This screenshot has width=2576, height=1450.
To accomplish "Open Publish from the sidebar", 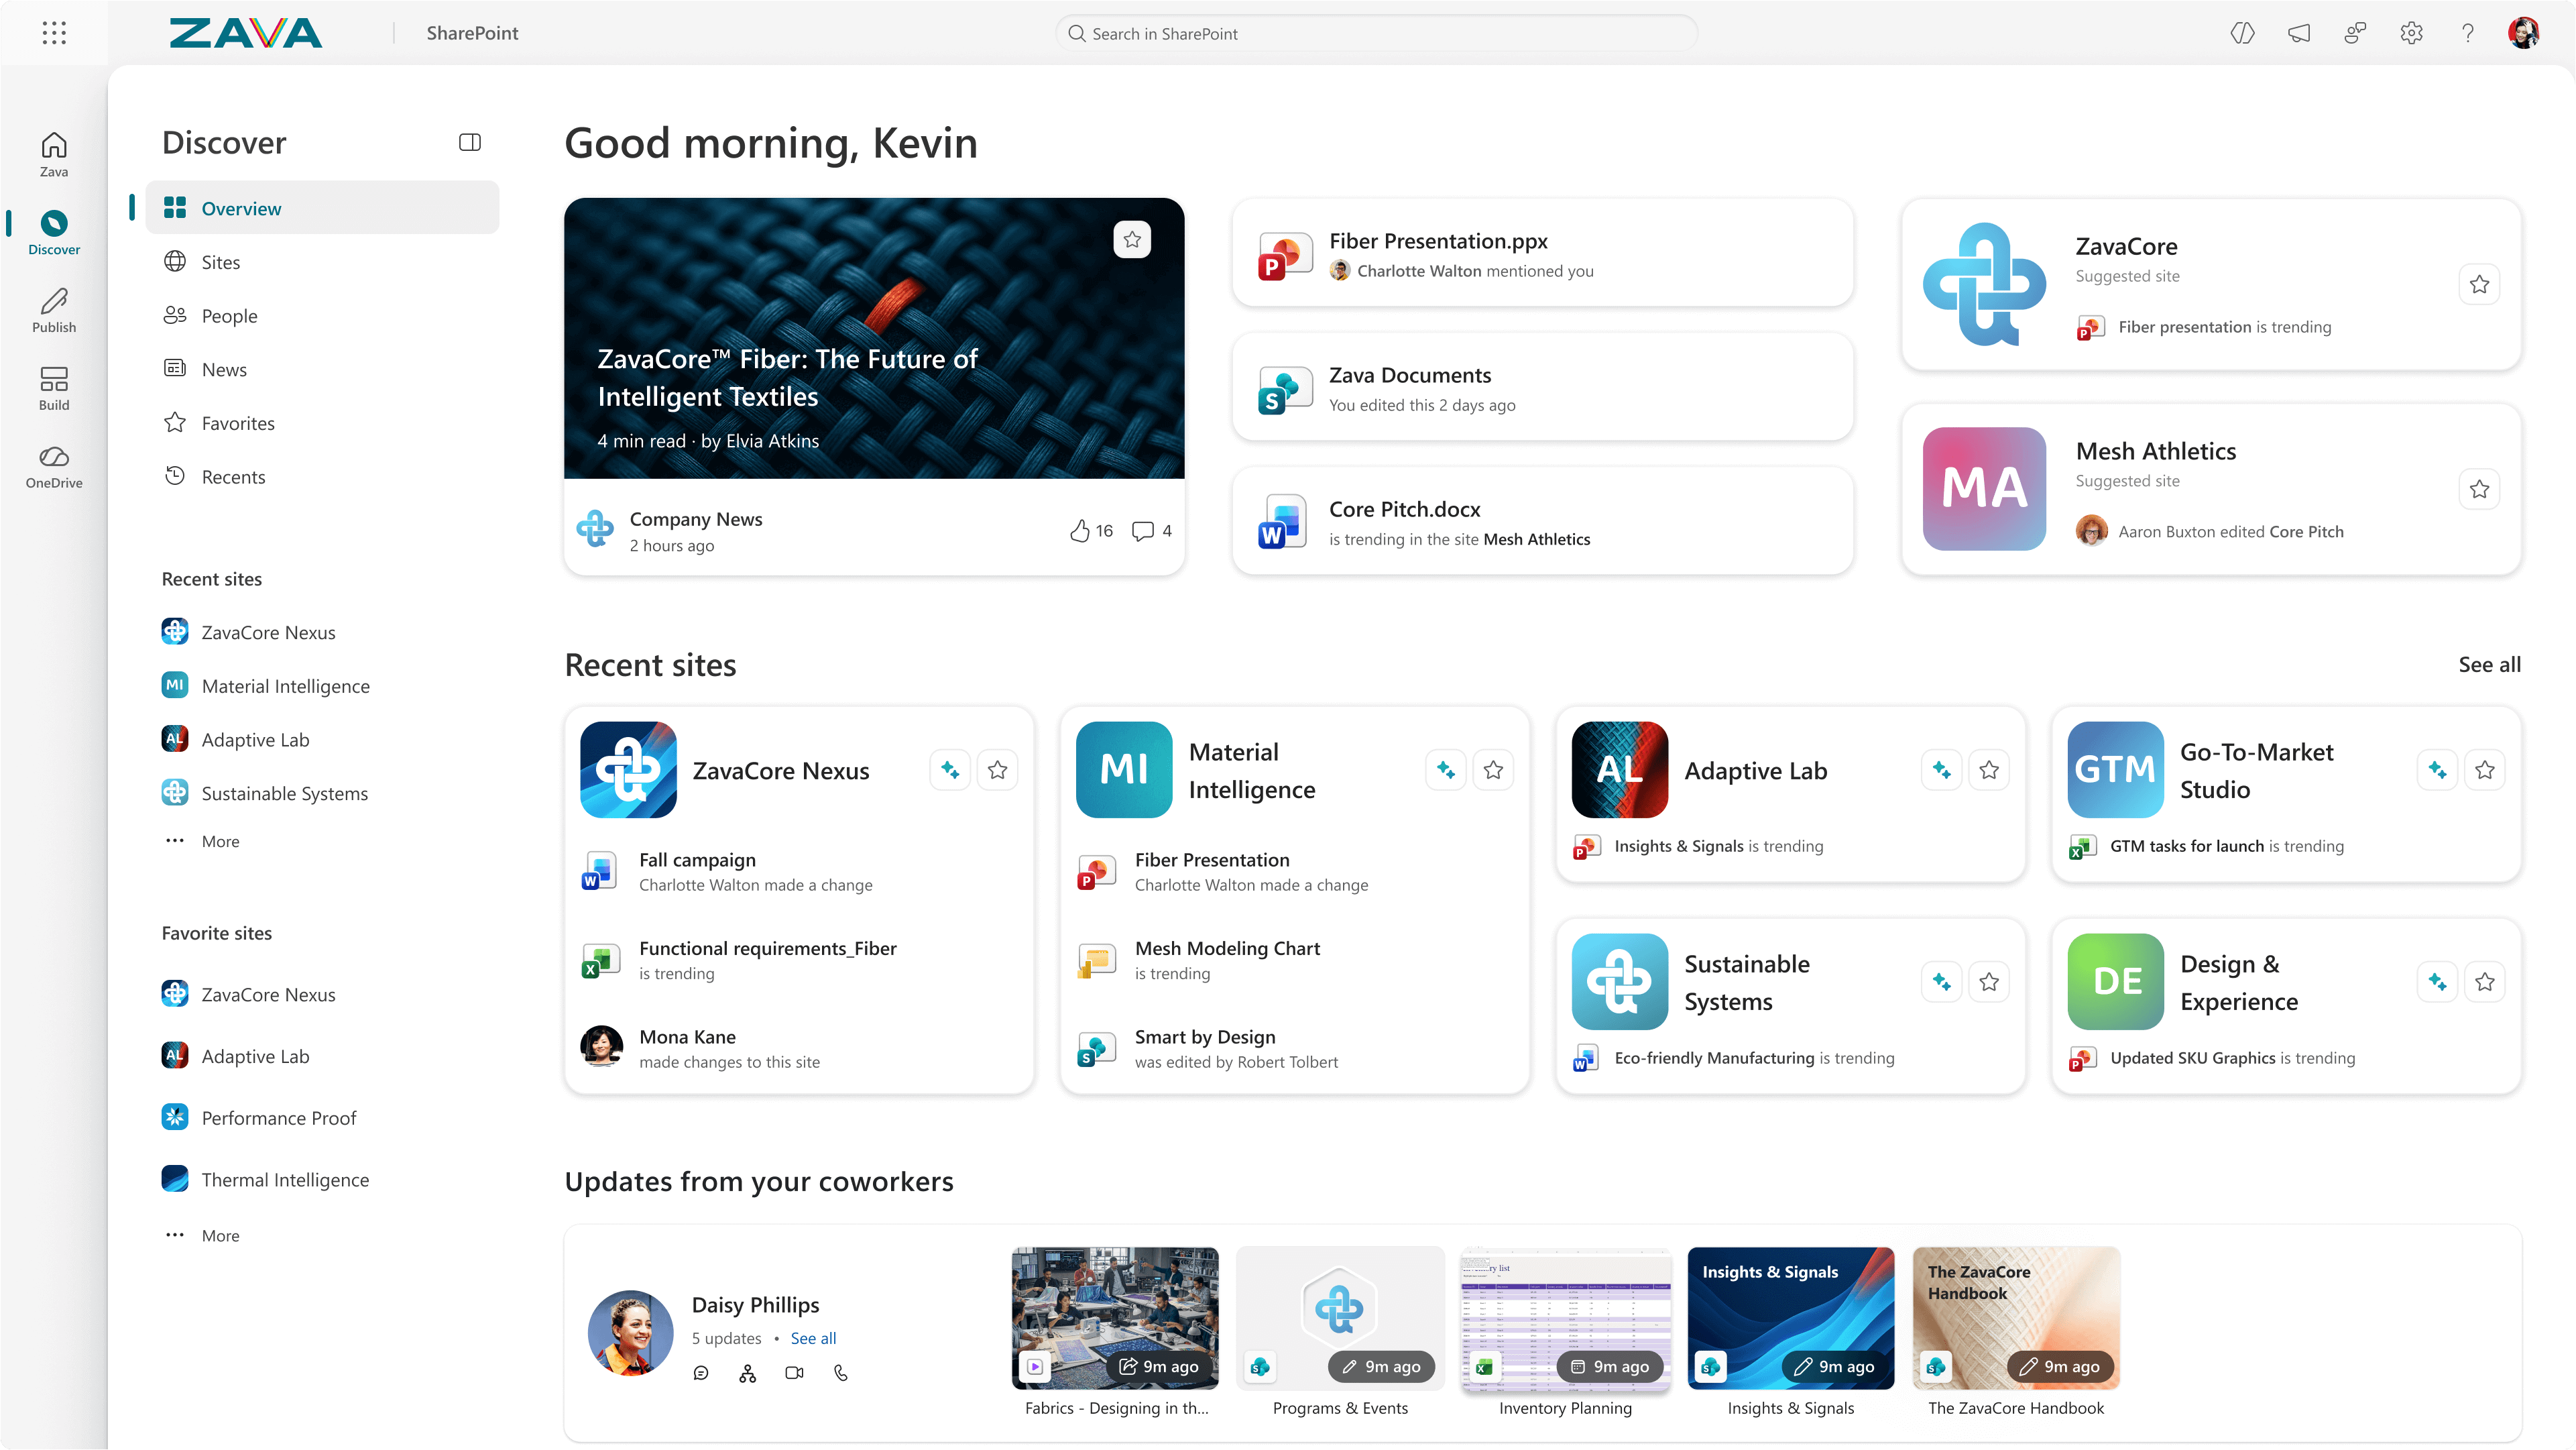I will click(x=54, y=309).
